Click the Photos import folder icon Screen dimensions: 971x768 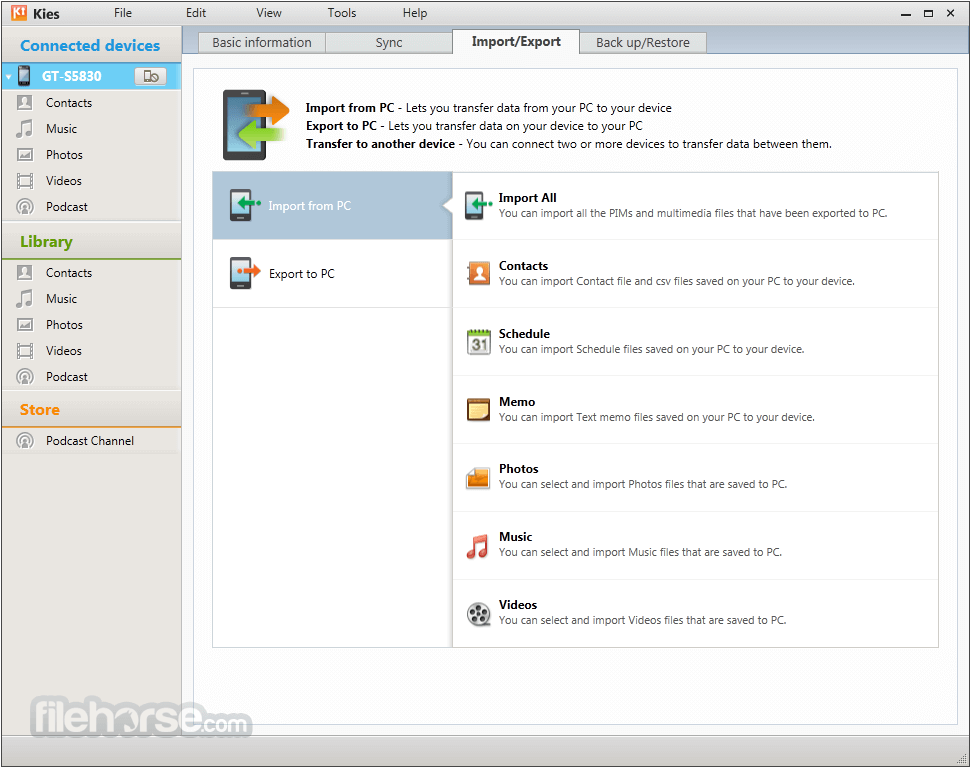pos(478,478)
